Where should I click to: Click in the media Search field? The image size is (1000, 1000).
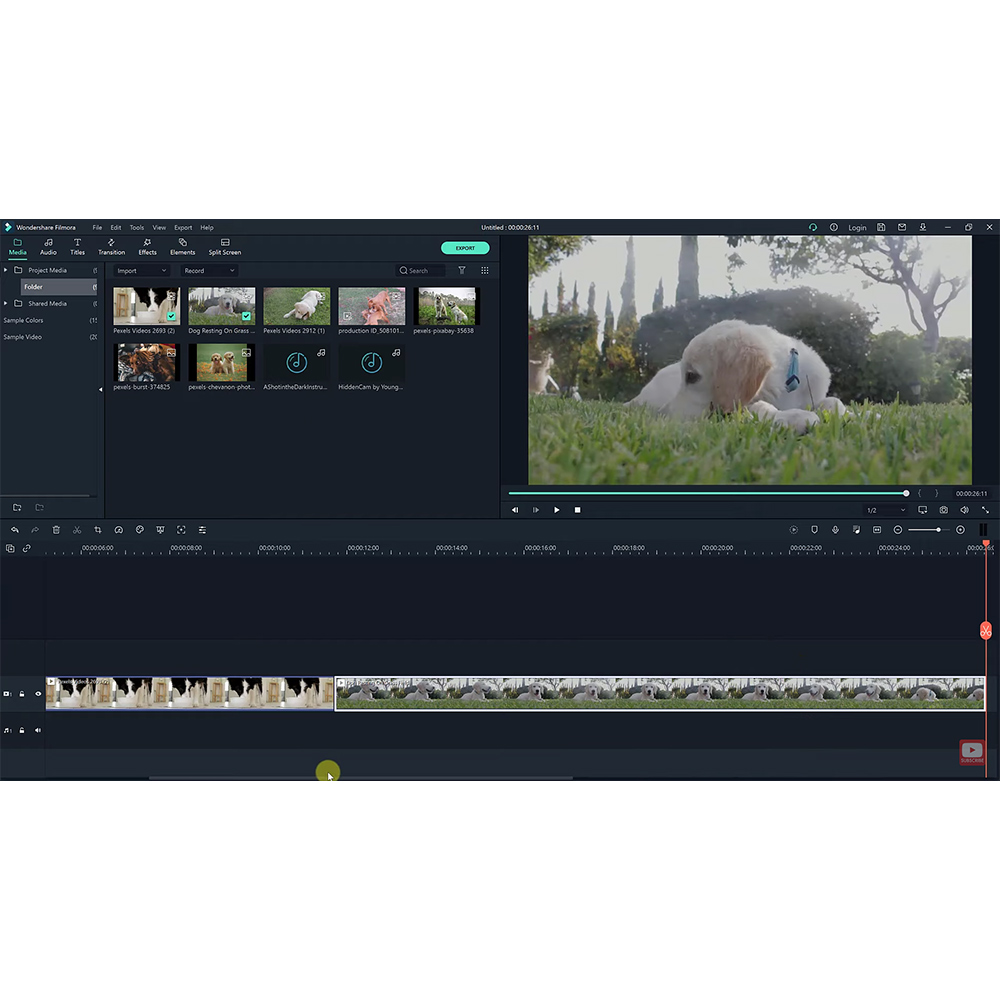[421, 270]
